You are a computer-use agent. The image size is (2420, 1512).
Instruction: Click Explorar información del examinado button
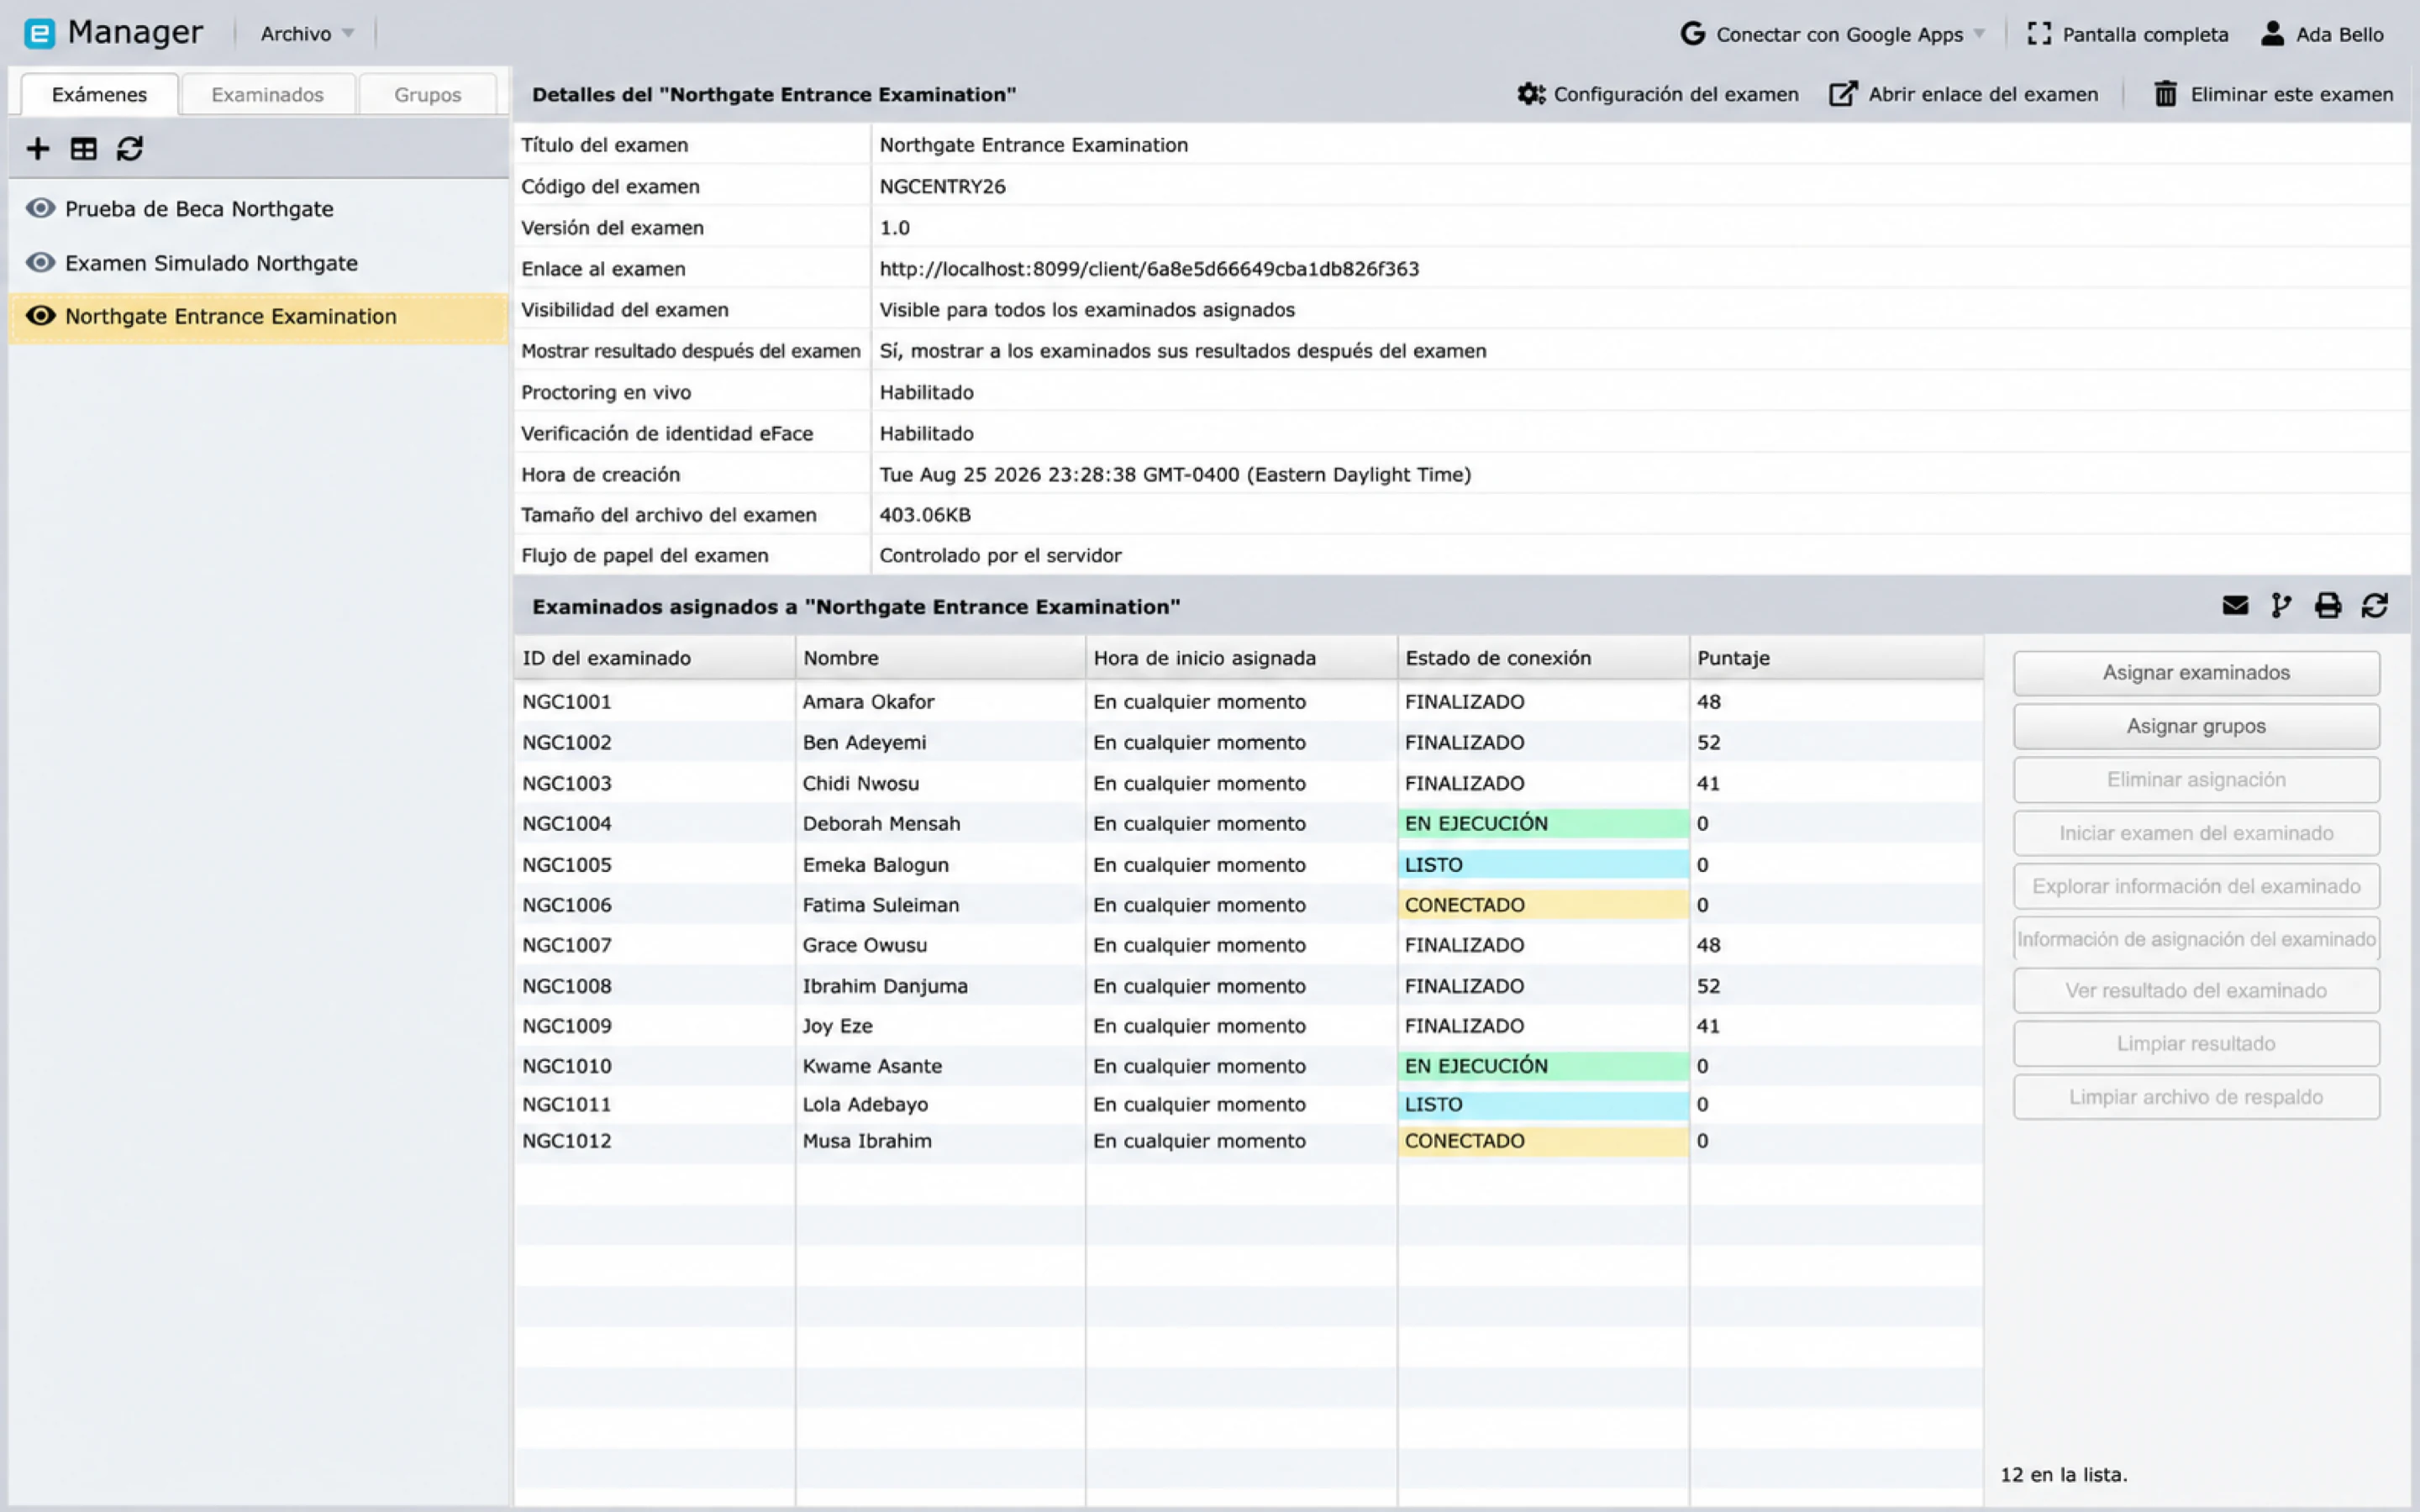pos(2196,887)
